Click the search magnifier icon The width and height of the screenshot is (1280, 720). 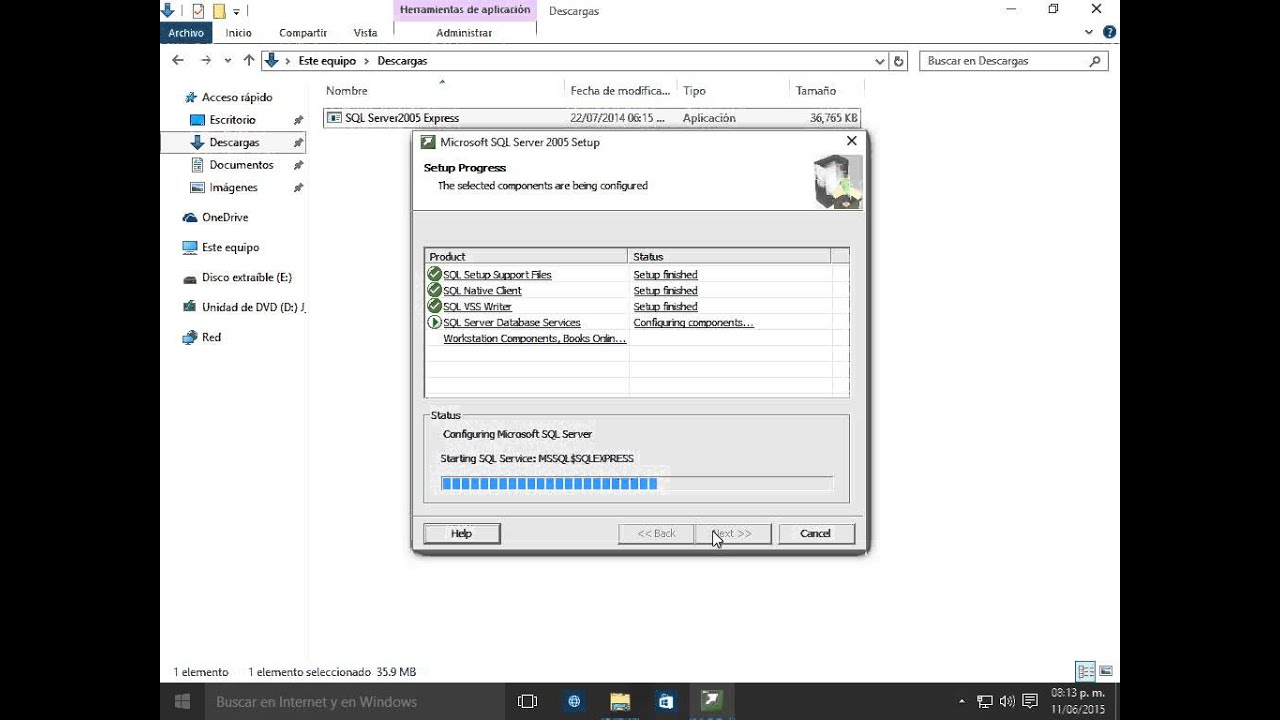pyautogui.click(x=1095, y=61)
